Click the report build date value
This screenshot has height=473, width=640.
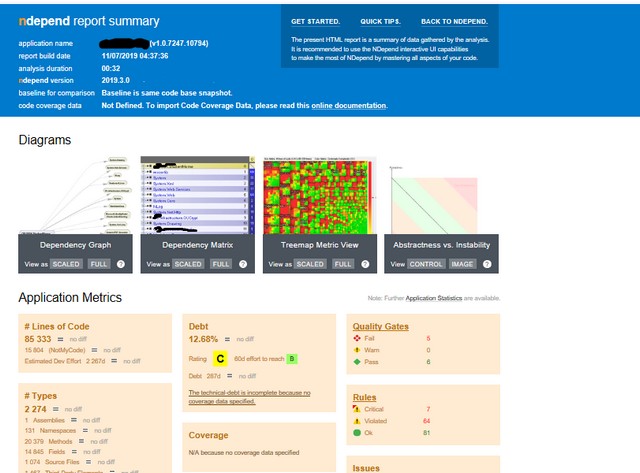[x=135, y=56]
